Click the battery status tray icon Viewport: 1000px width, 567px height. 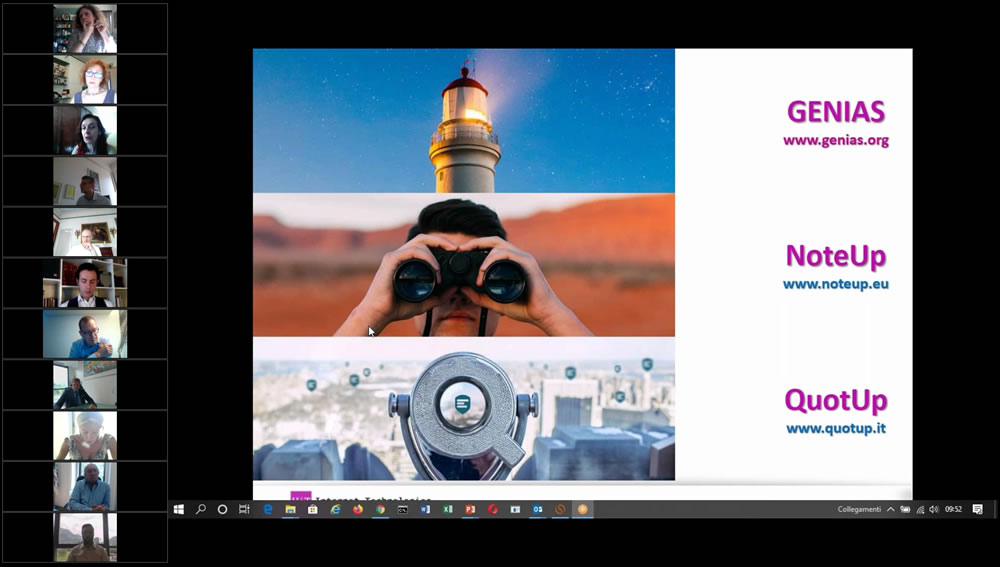tap(905, 509)
